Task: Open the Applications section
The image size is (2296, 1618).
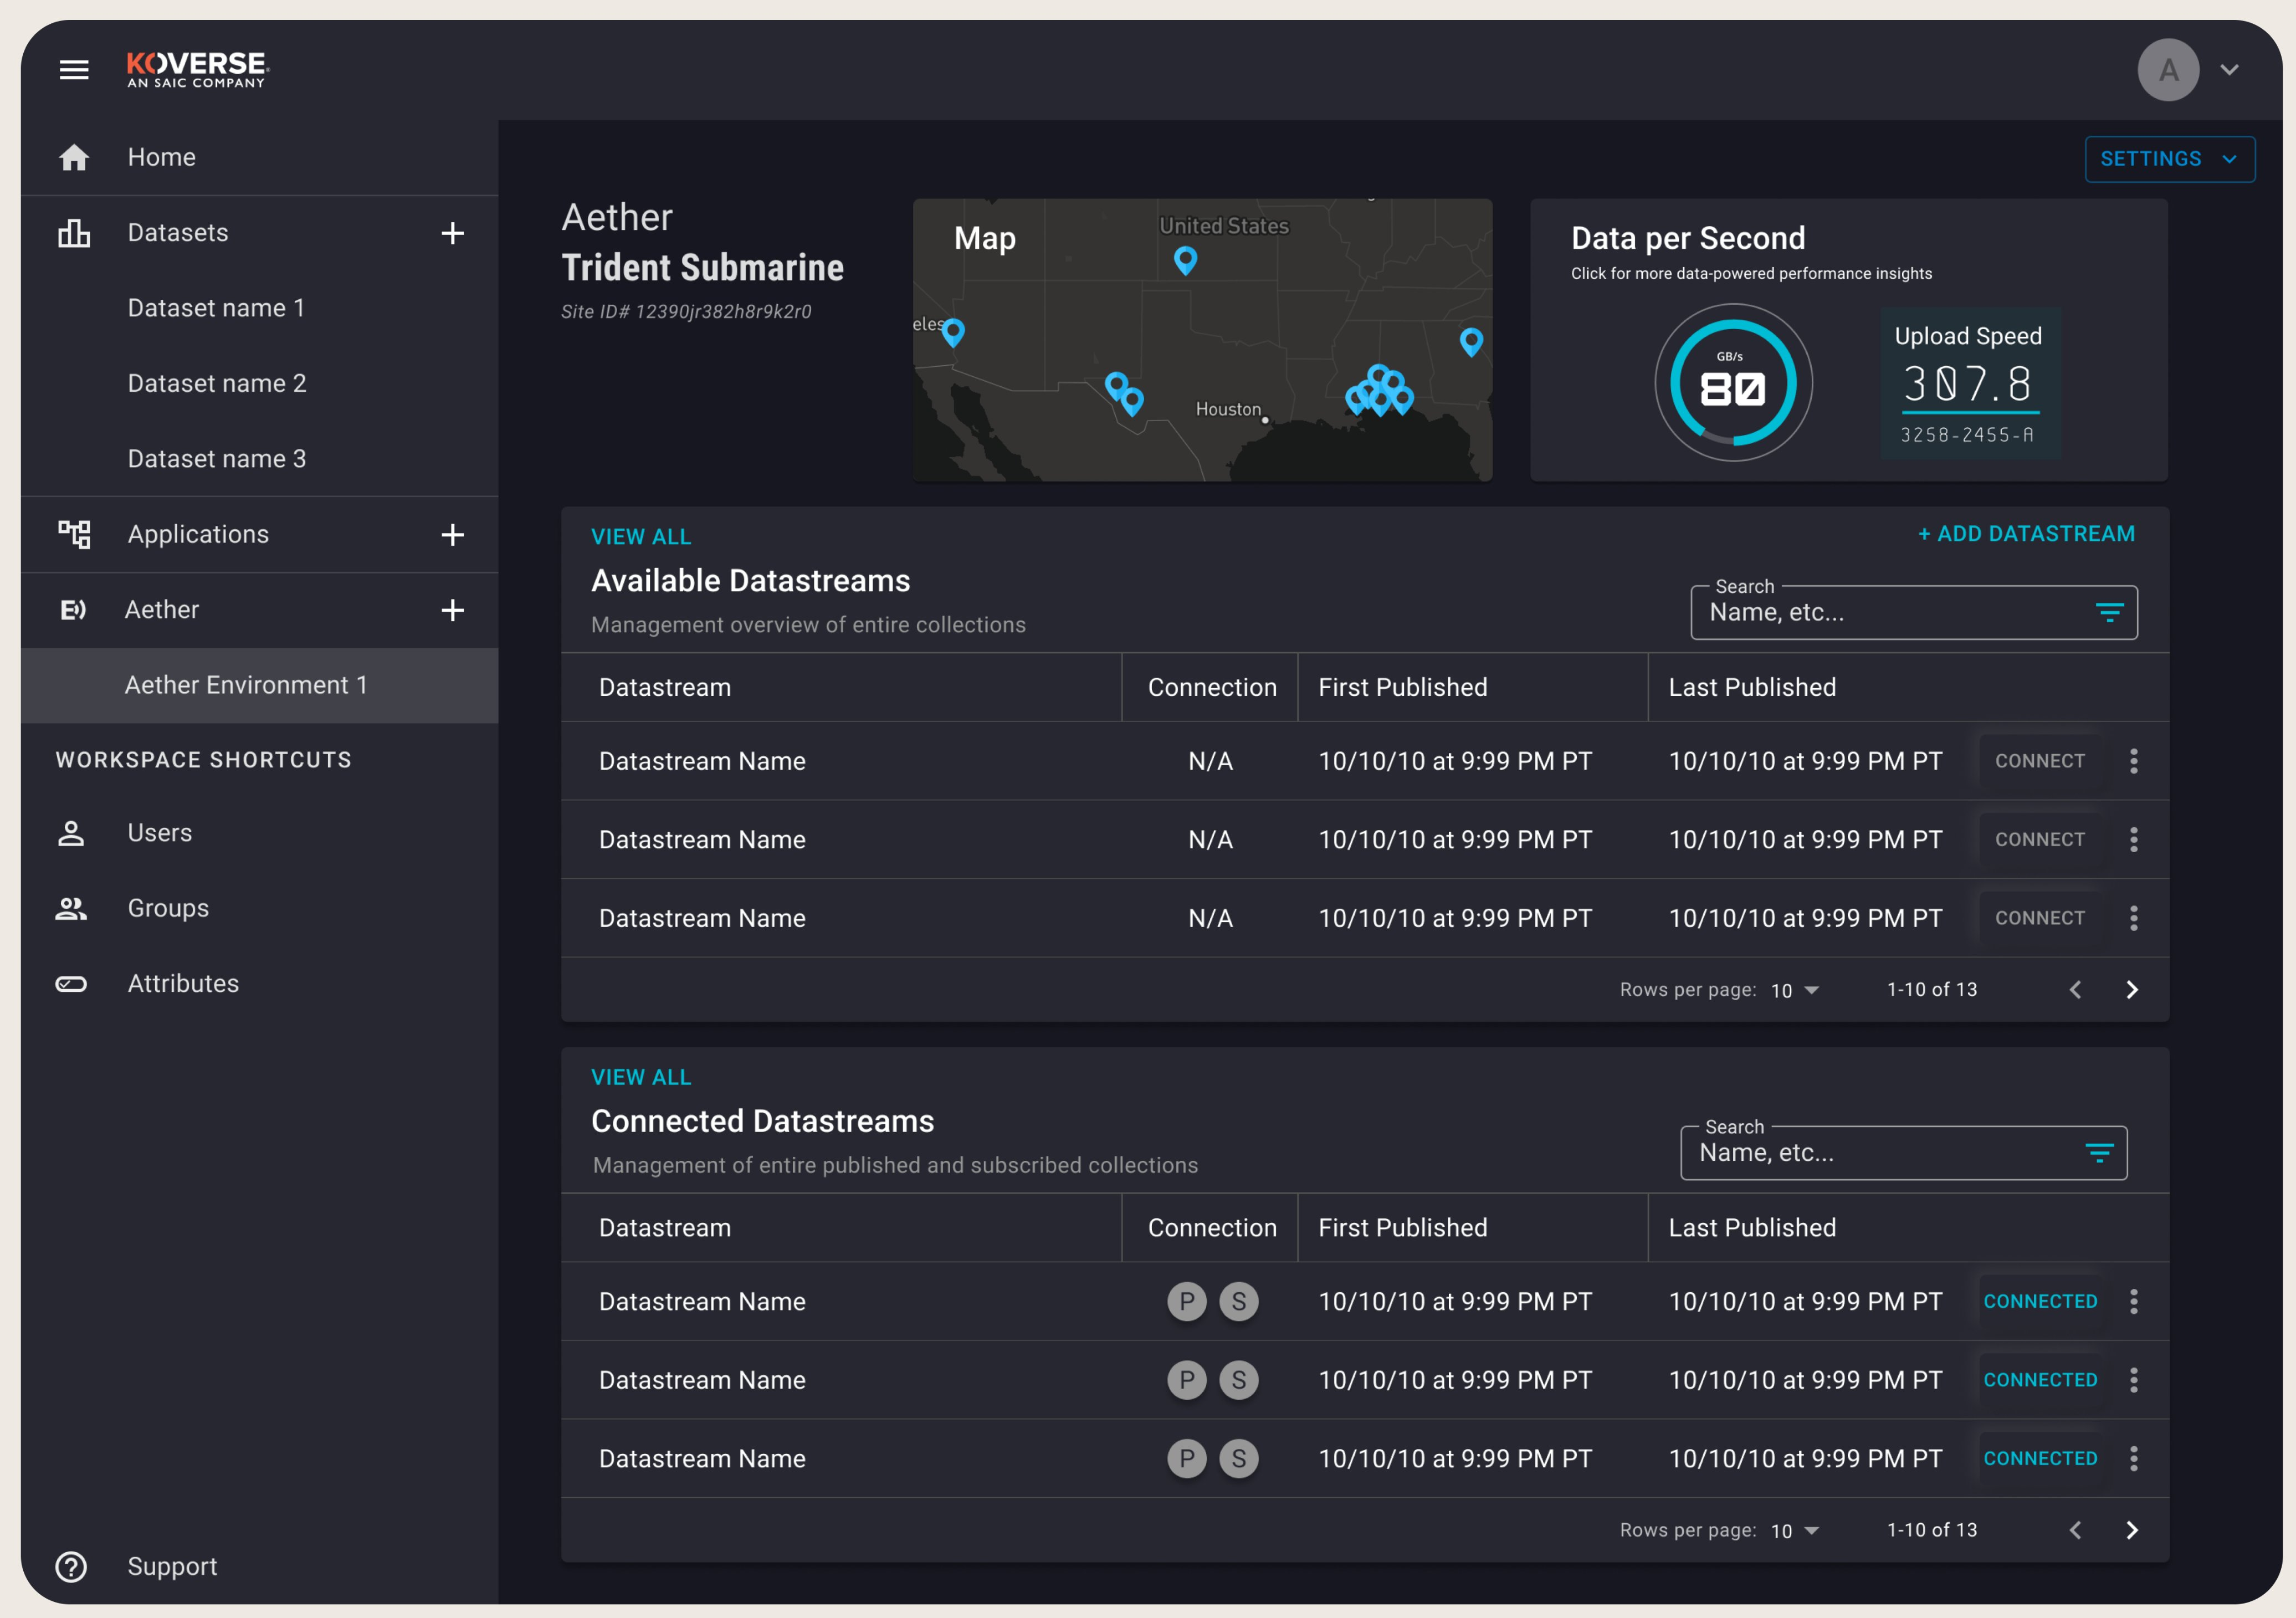Action: (198, 534)
